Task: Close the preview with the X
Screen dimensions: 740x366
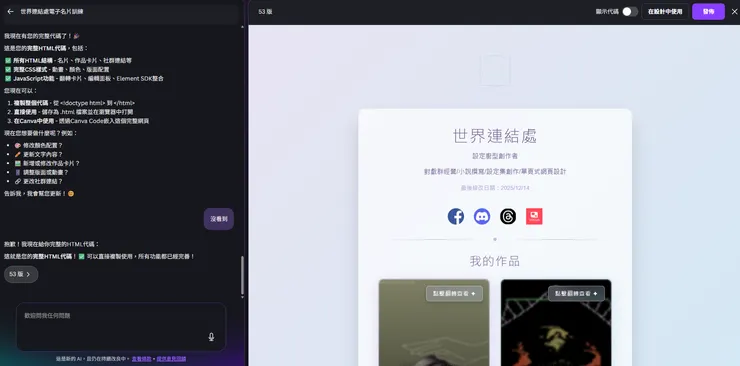Action: 734,11
